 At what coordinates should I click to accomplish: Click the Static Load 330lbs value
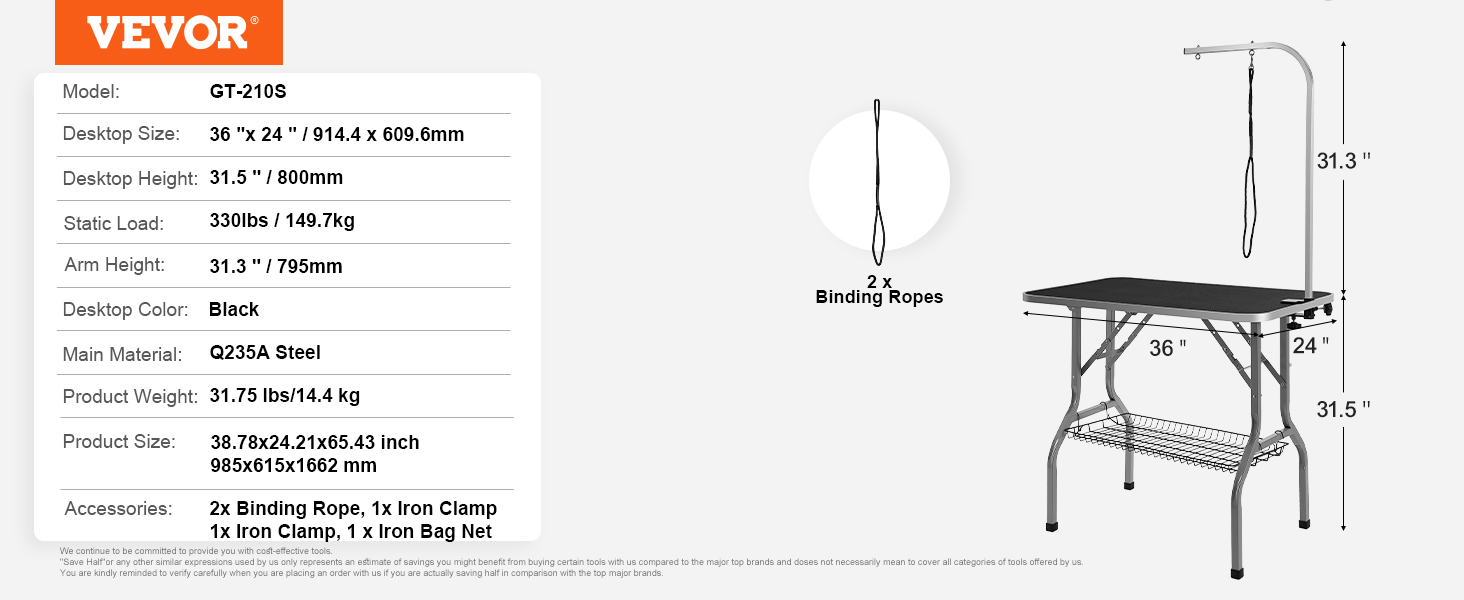click(x=282, y=221)
